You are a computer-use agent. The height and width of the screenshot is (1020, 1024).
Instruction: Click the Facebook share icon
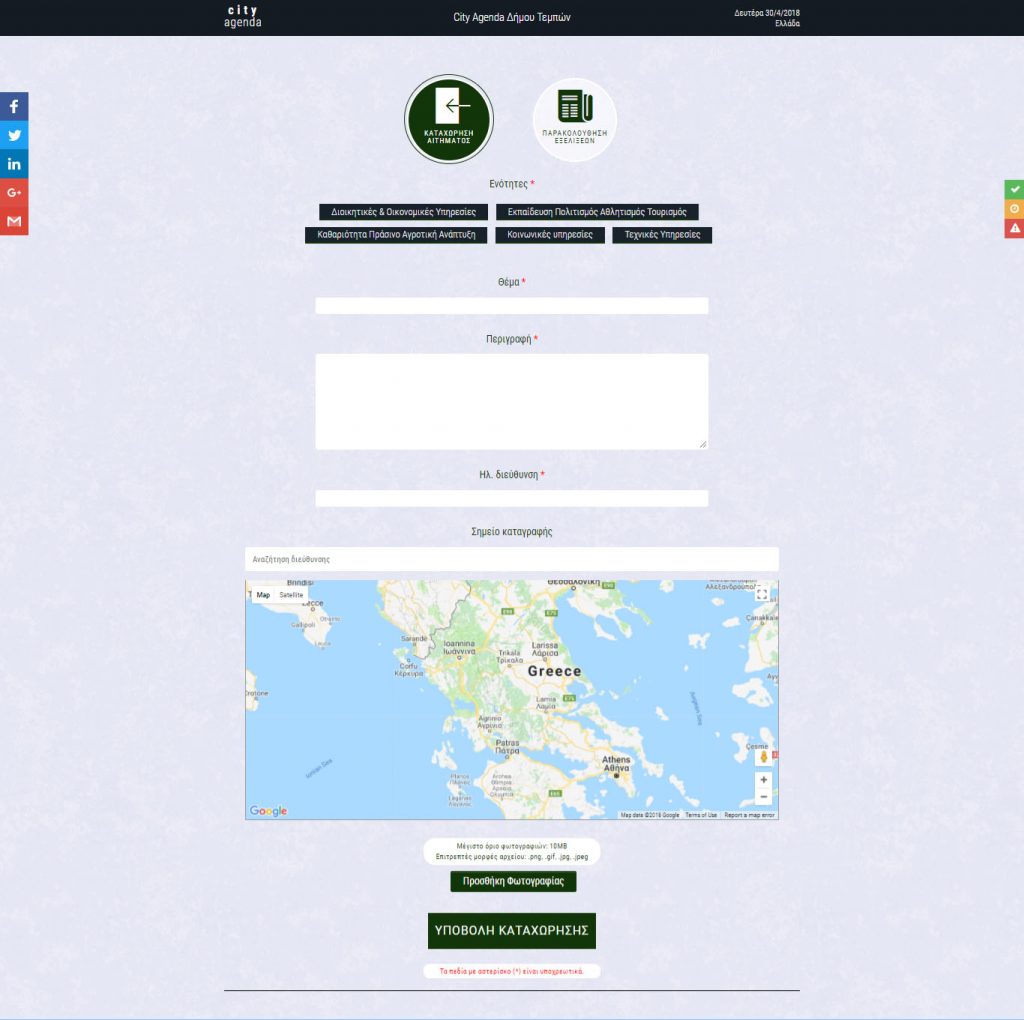coord(14,106)
